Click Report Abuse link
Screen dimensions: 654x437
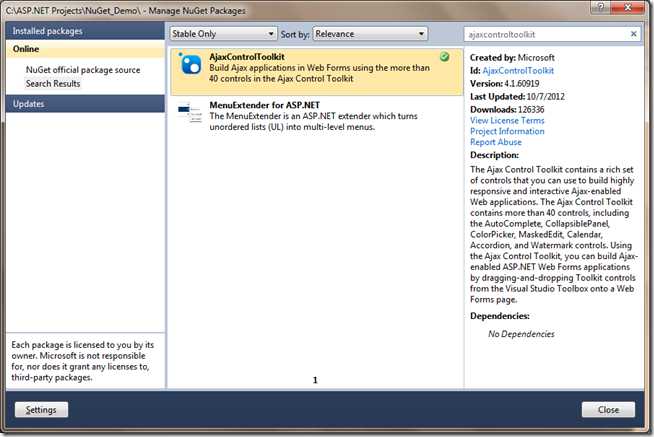pos(496,142)
